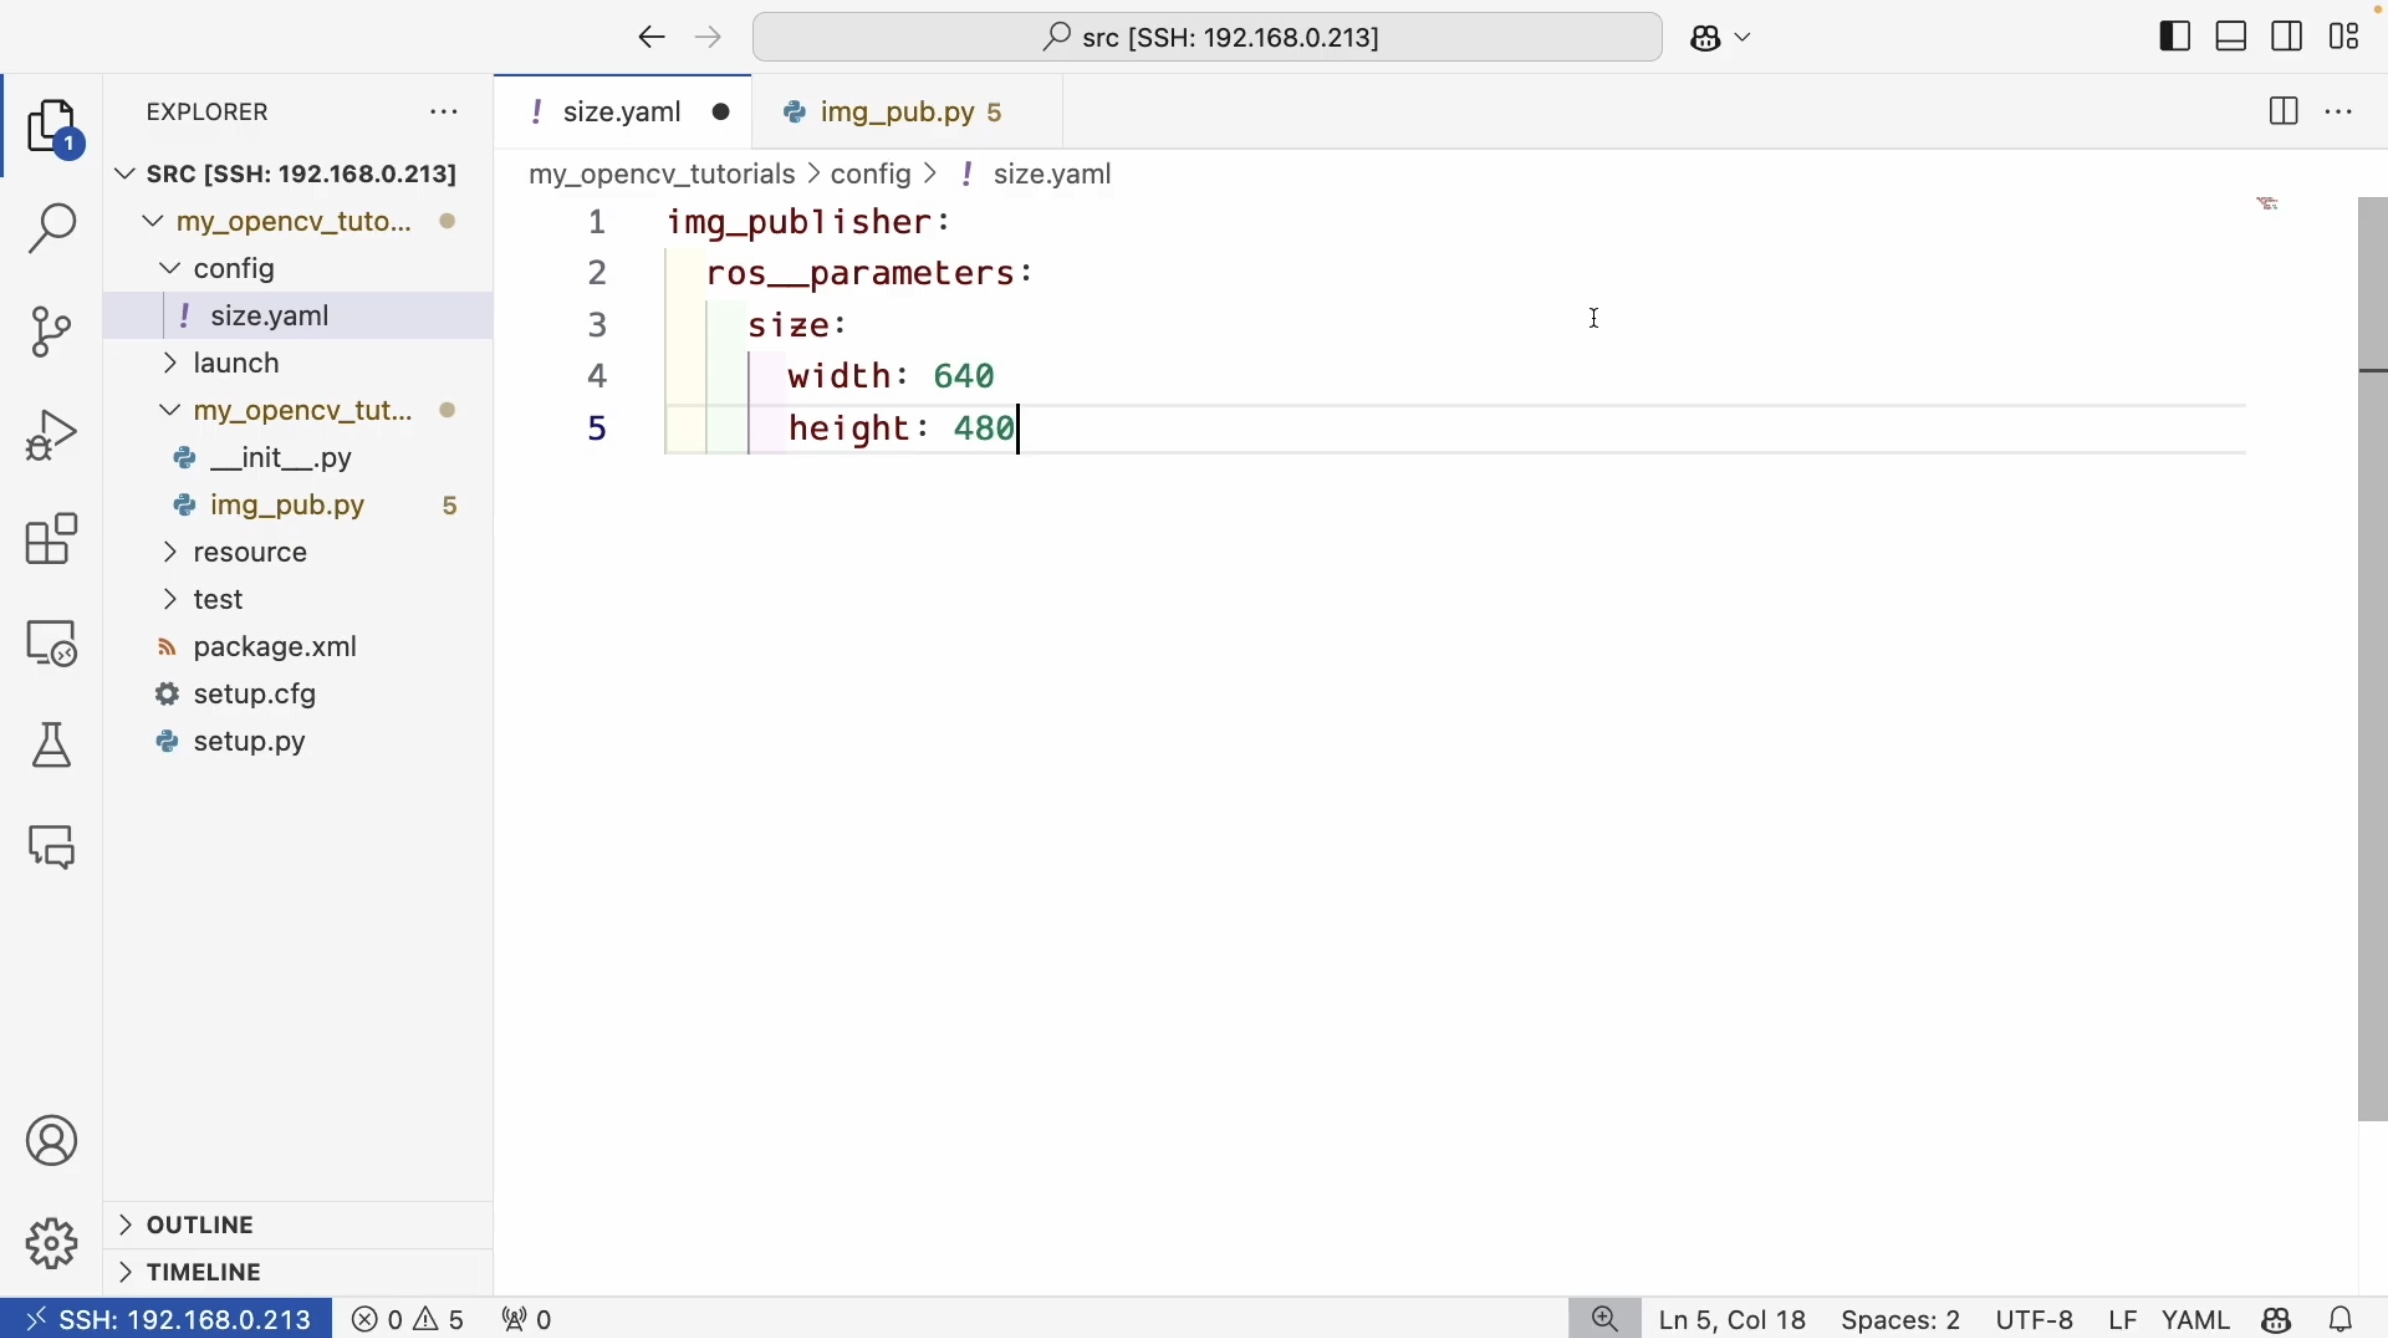Open the Extensions view
The image size is (2388, 1338).
click(52, 539)
